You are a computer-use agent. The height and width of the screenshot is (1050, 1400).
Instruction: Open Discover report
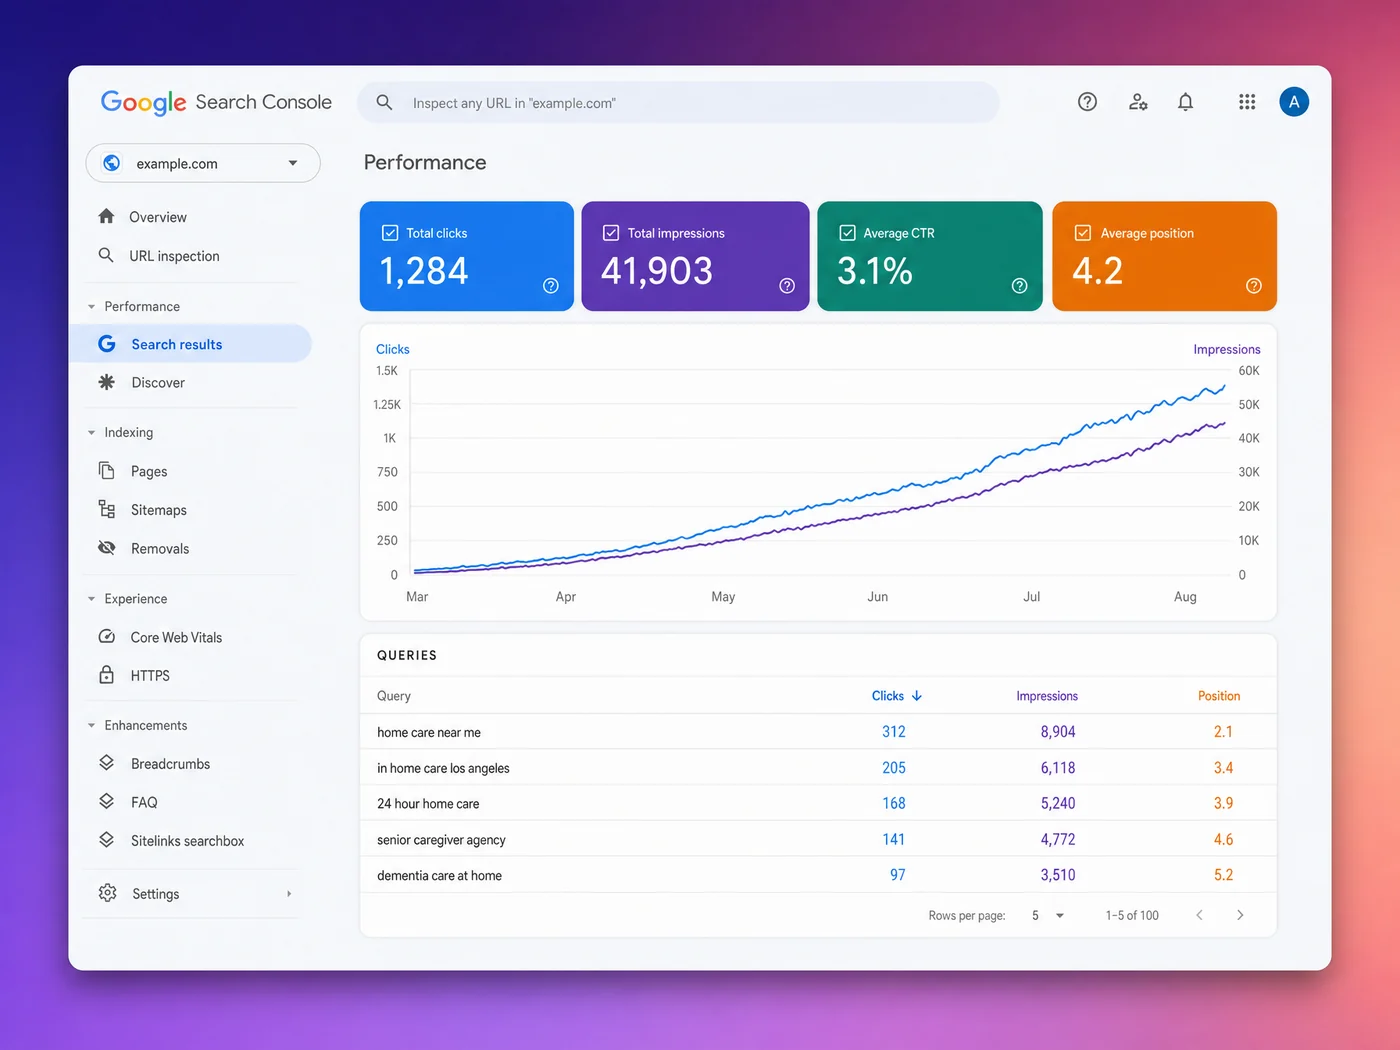click(x=158, y=382)
